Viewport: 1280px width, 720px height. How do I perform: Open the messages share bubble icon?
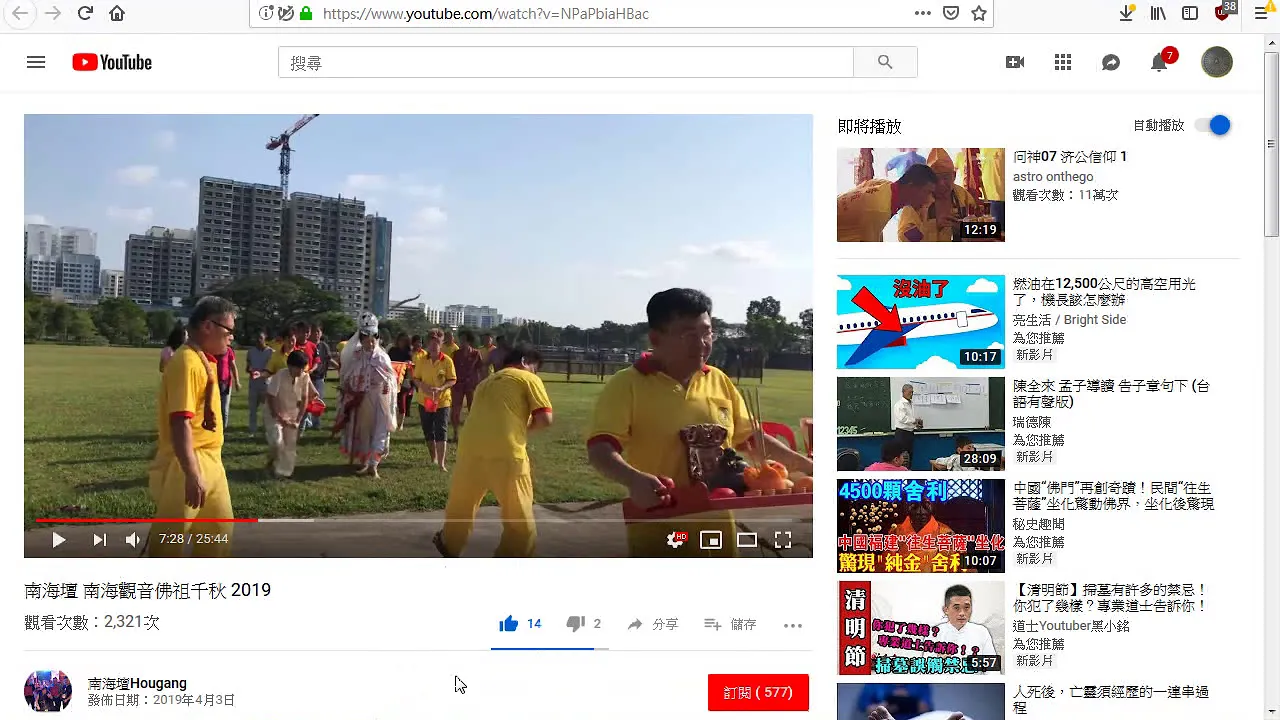[1111, 62]
